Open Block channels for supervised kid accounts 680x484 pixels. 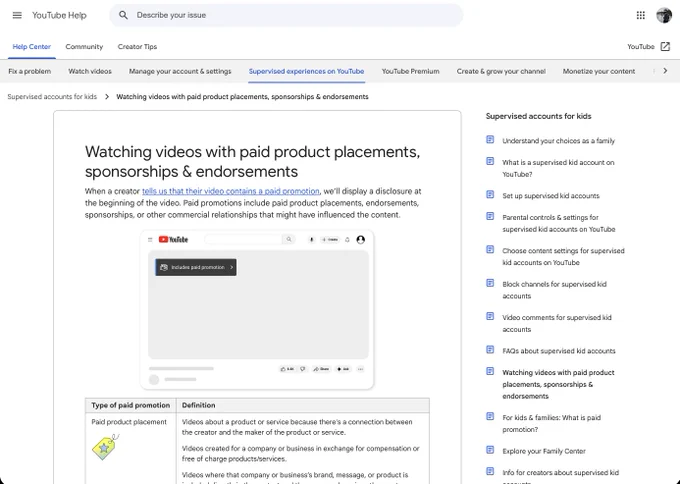pos(554,290)
